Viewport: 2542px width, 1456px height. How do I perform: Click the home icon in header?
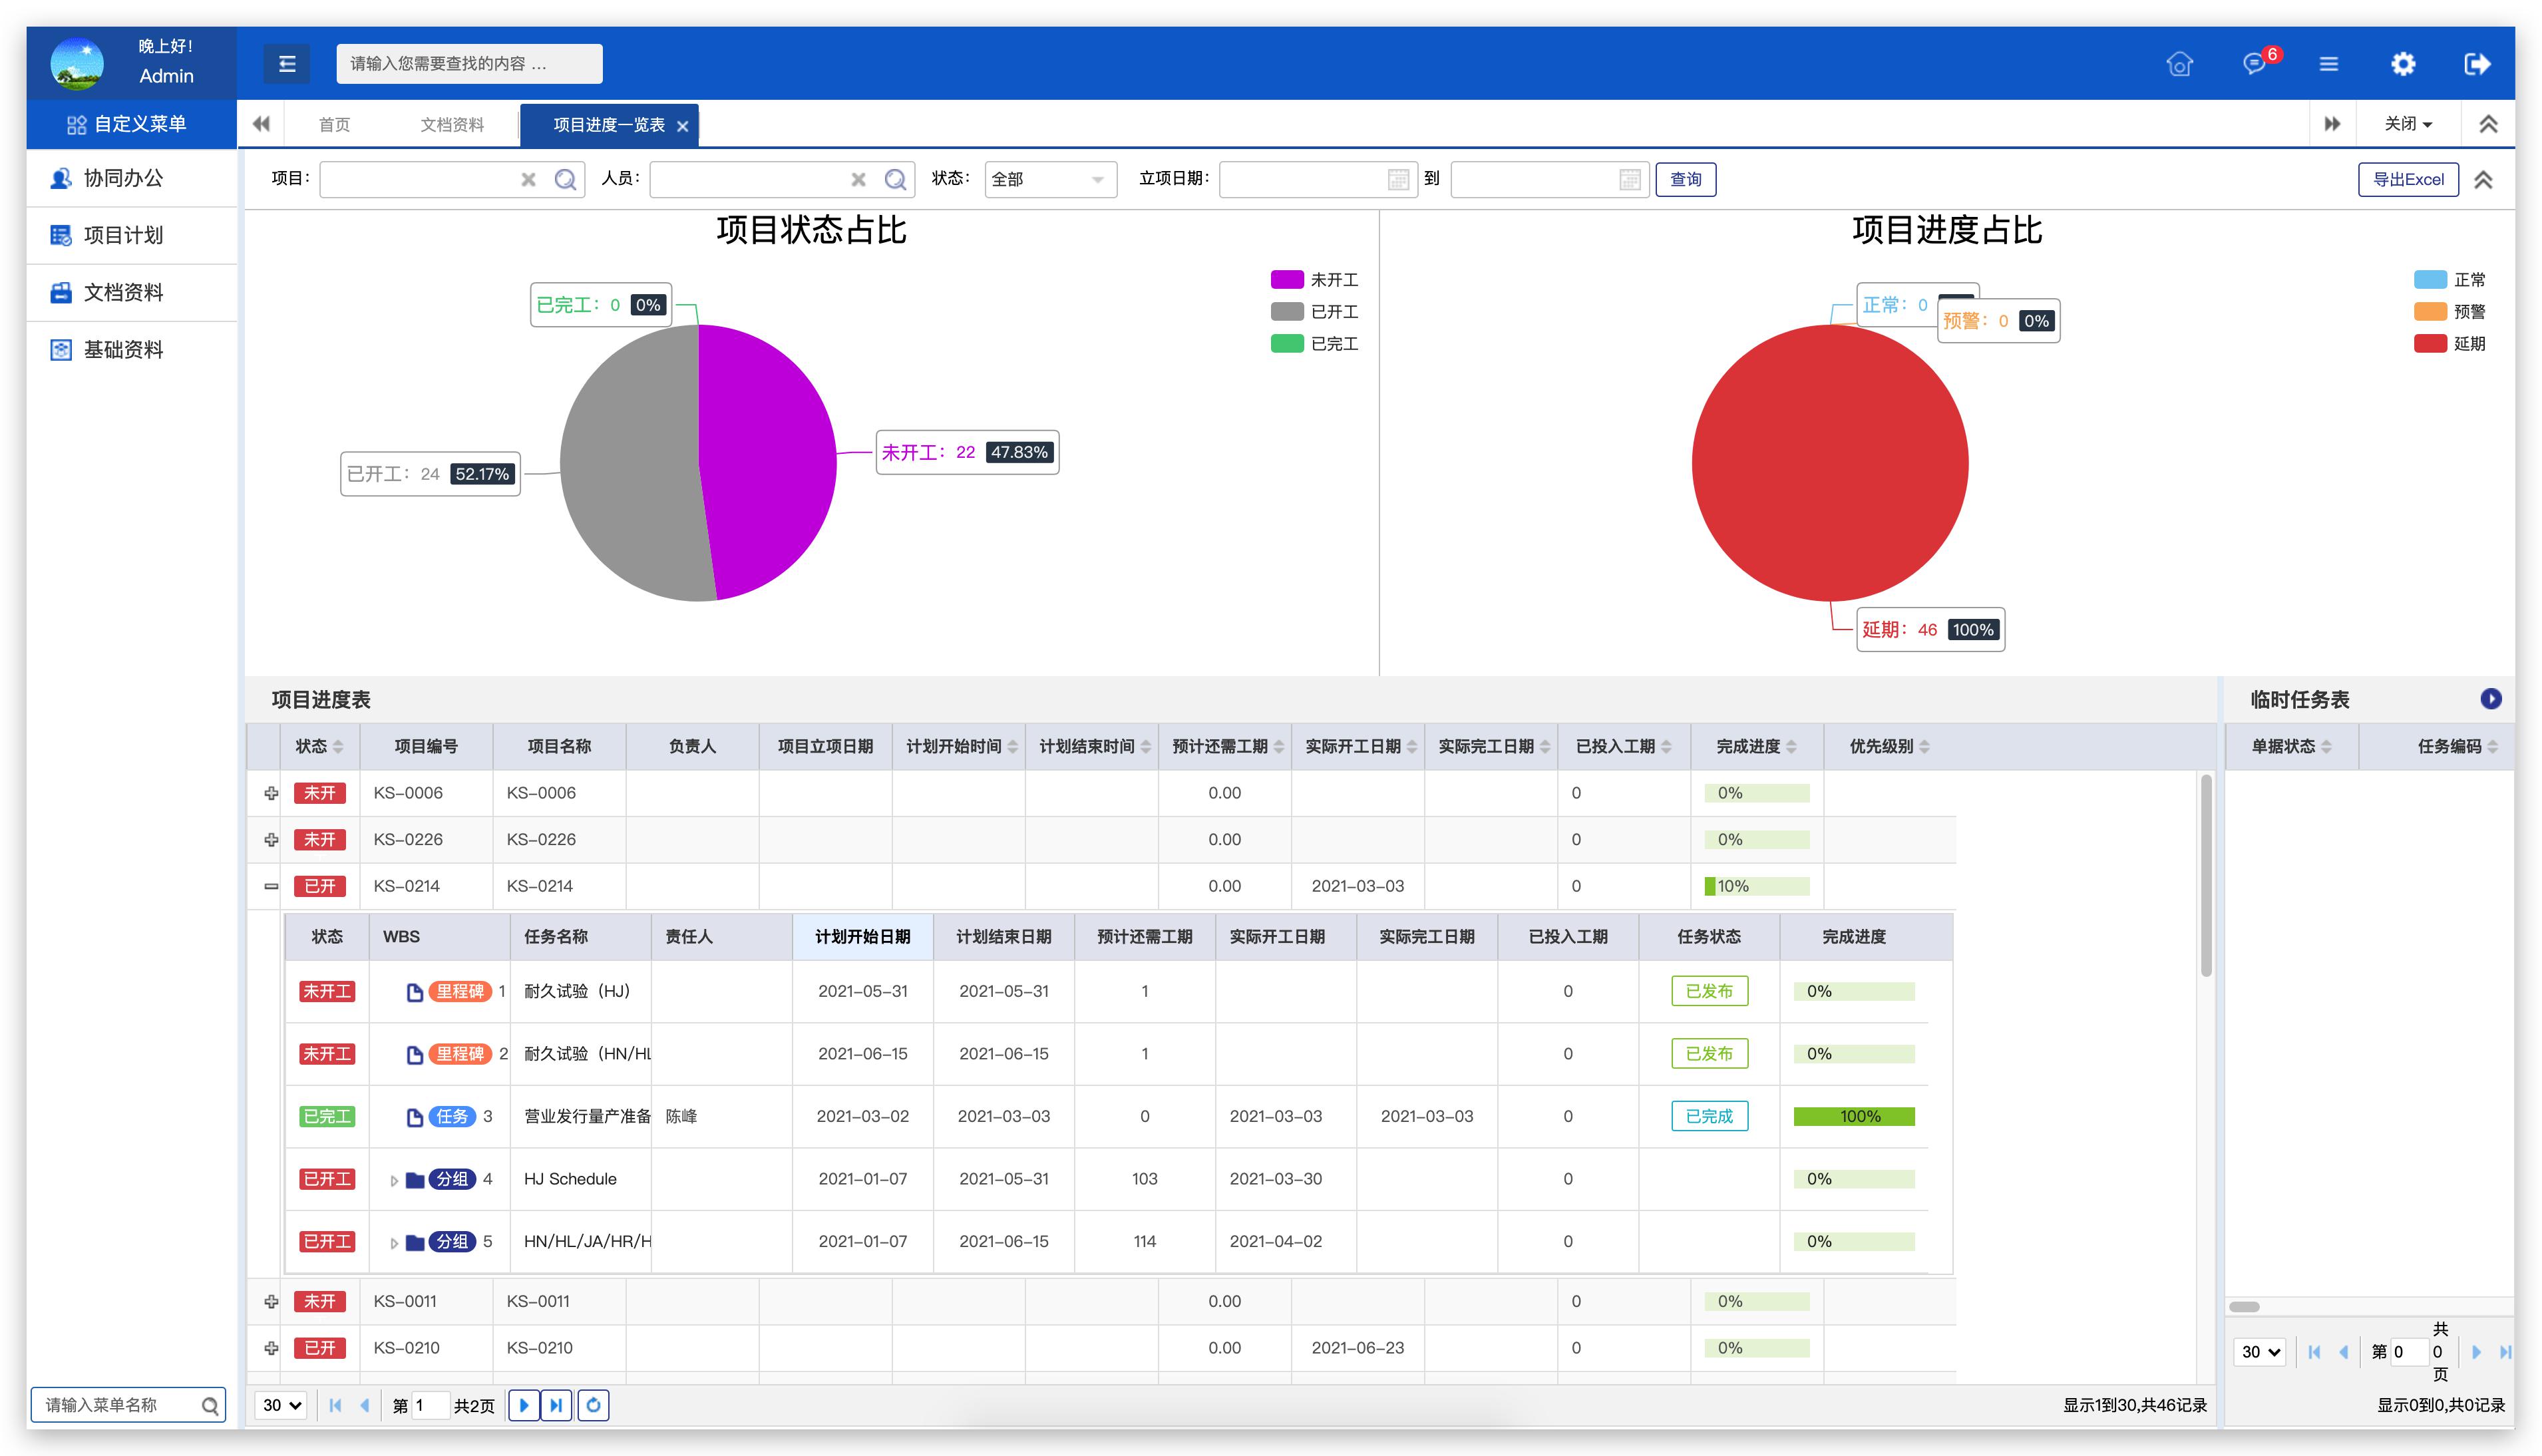(x=2179, y=64)
